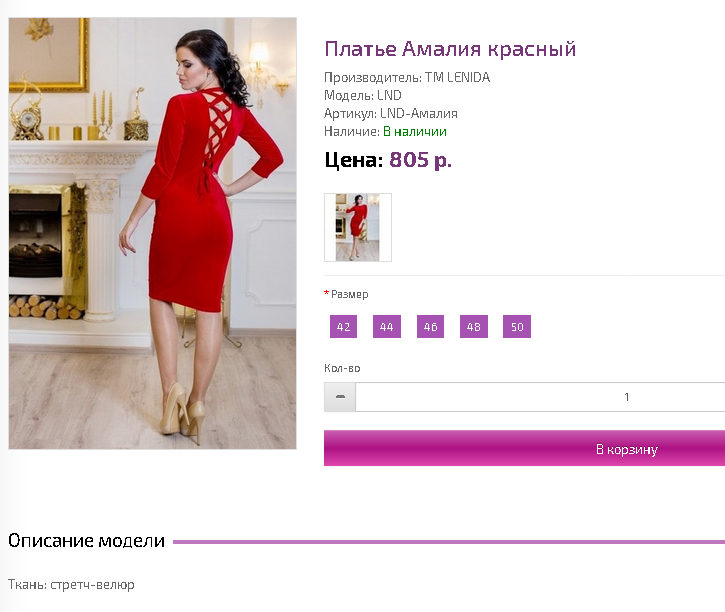This screenshot has width=725, height=612.
Task: Click the Описание модели section heading
Action: click(x=86, y=540)
